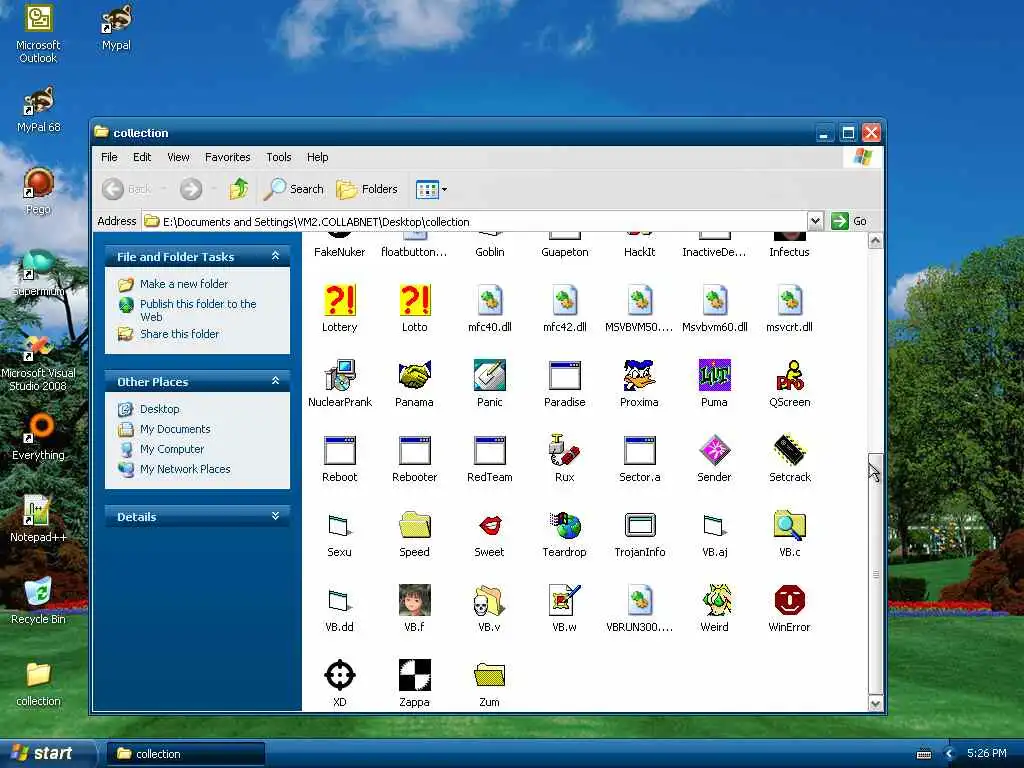Select the VBRUN300 dll file
The image size is (1024, 768).
coord(639,600)
